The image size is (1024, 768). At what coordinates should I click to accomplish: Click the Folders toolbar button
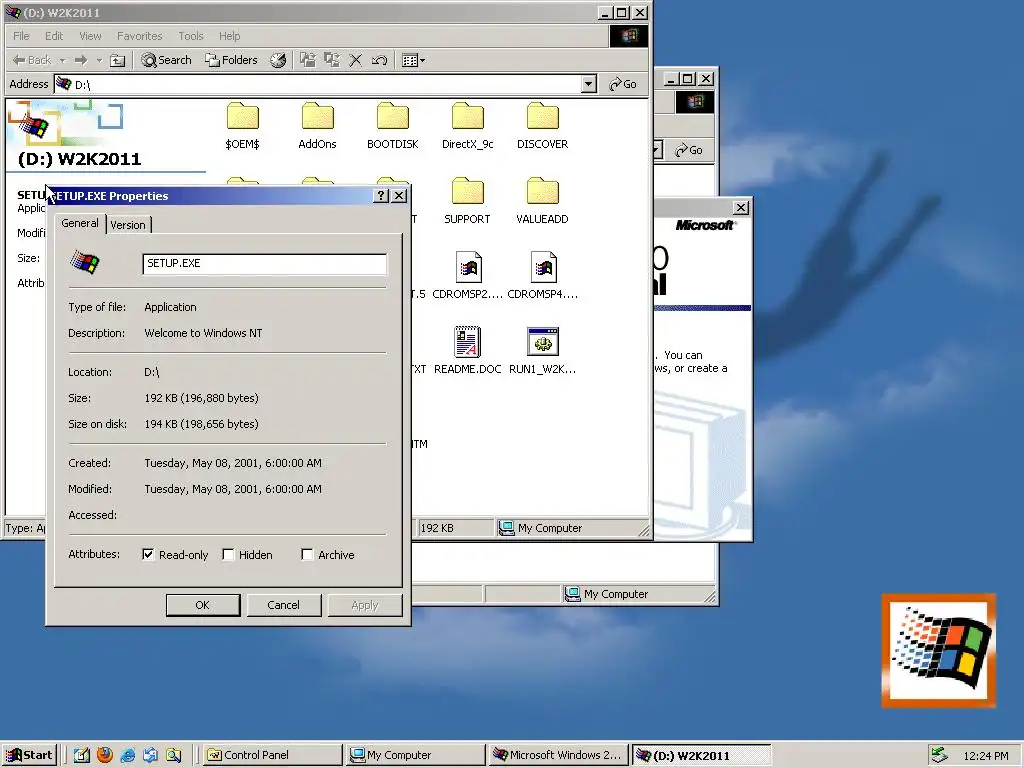click(231, 61)
